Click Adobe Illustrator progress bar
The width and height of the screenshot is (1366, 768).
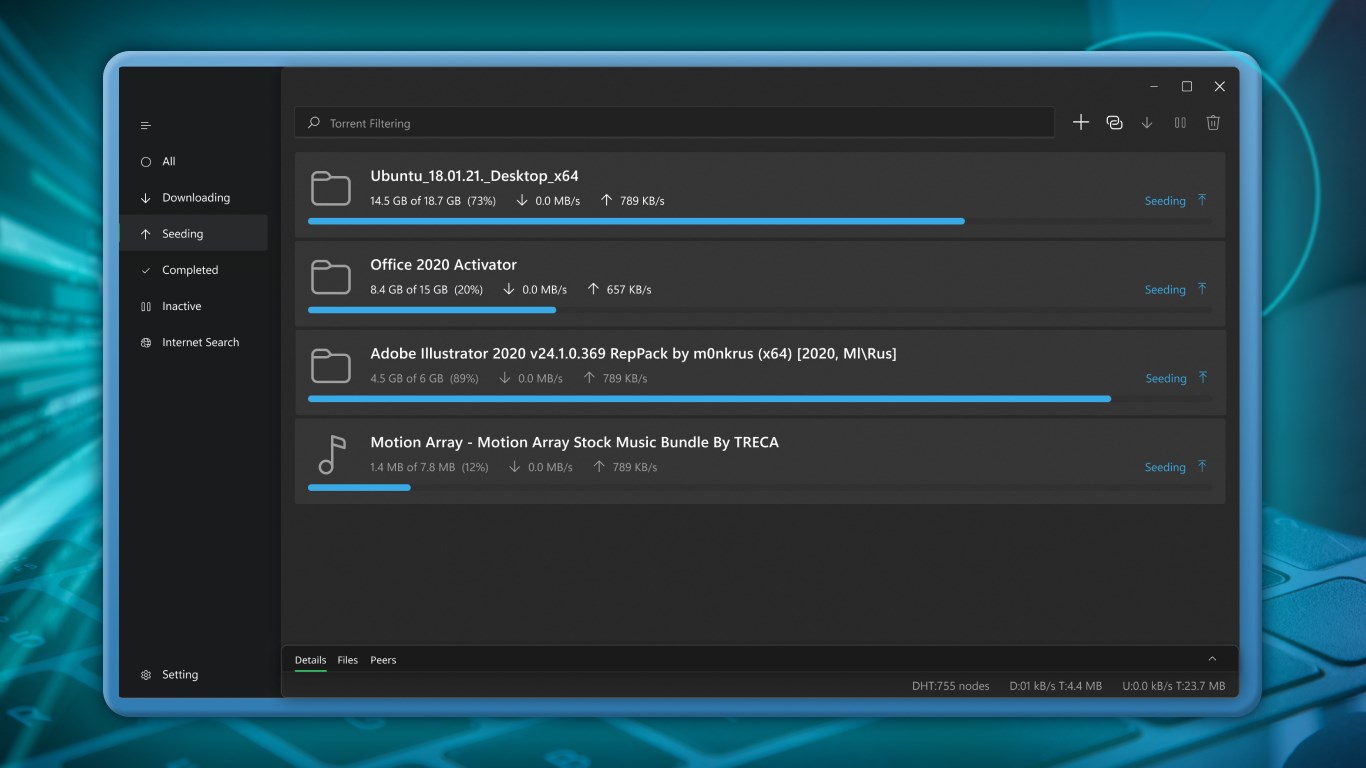pyautogui.click(x=760, y=399)
